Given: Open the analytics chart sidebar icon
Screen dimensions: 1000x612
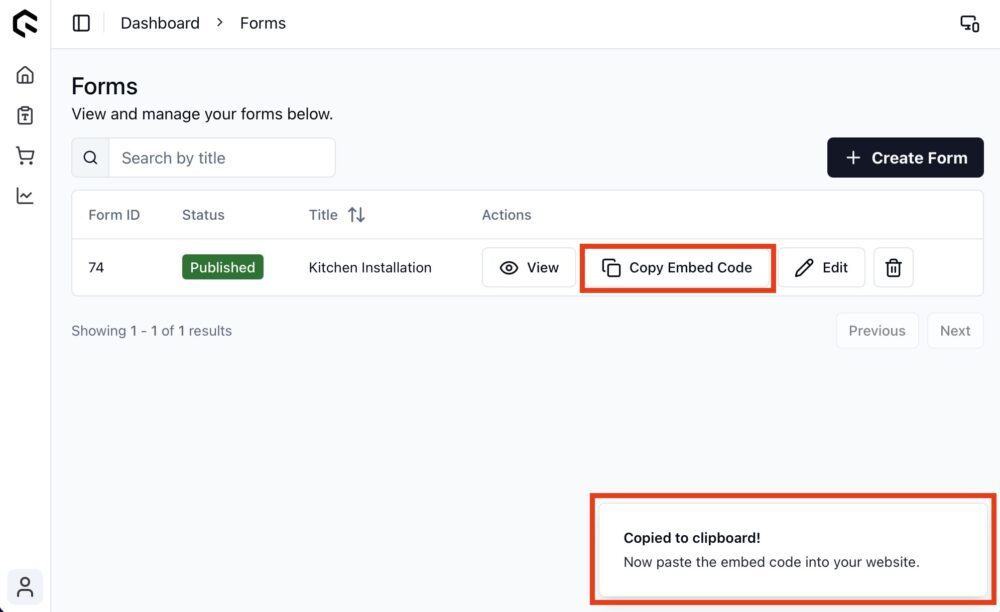Looking at the screenshot, I should [x=25, y=196].
